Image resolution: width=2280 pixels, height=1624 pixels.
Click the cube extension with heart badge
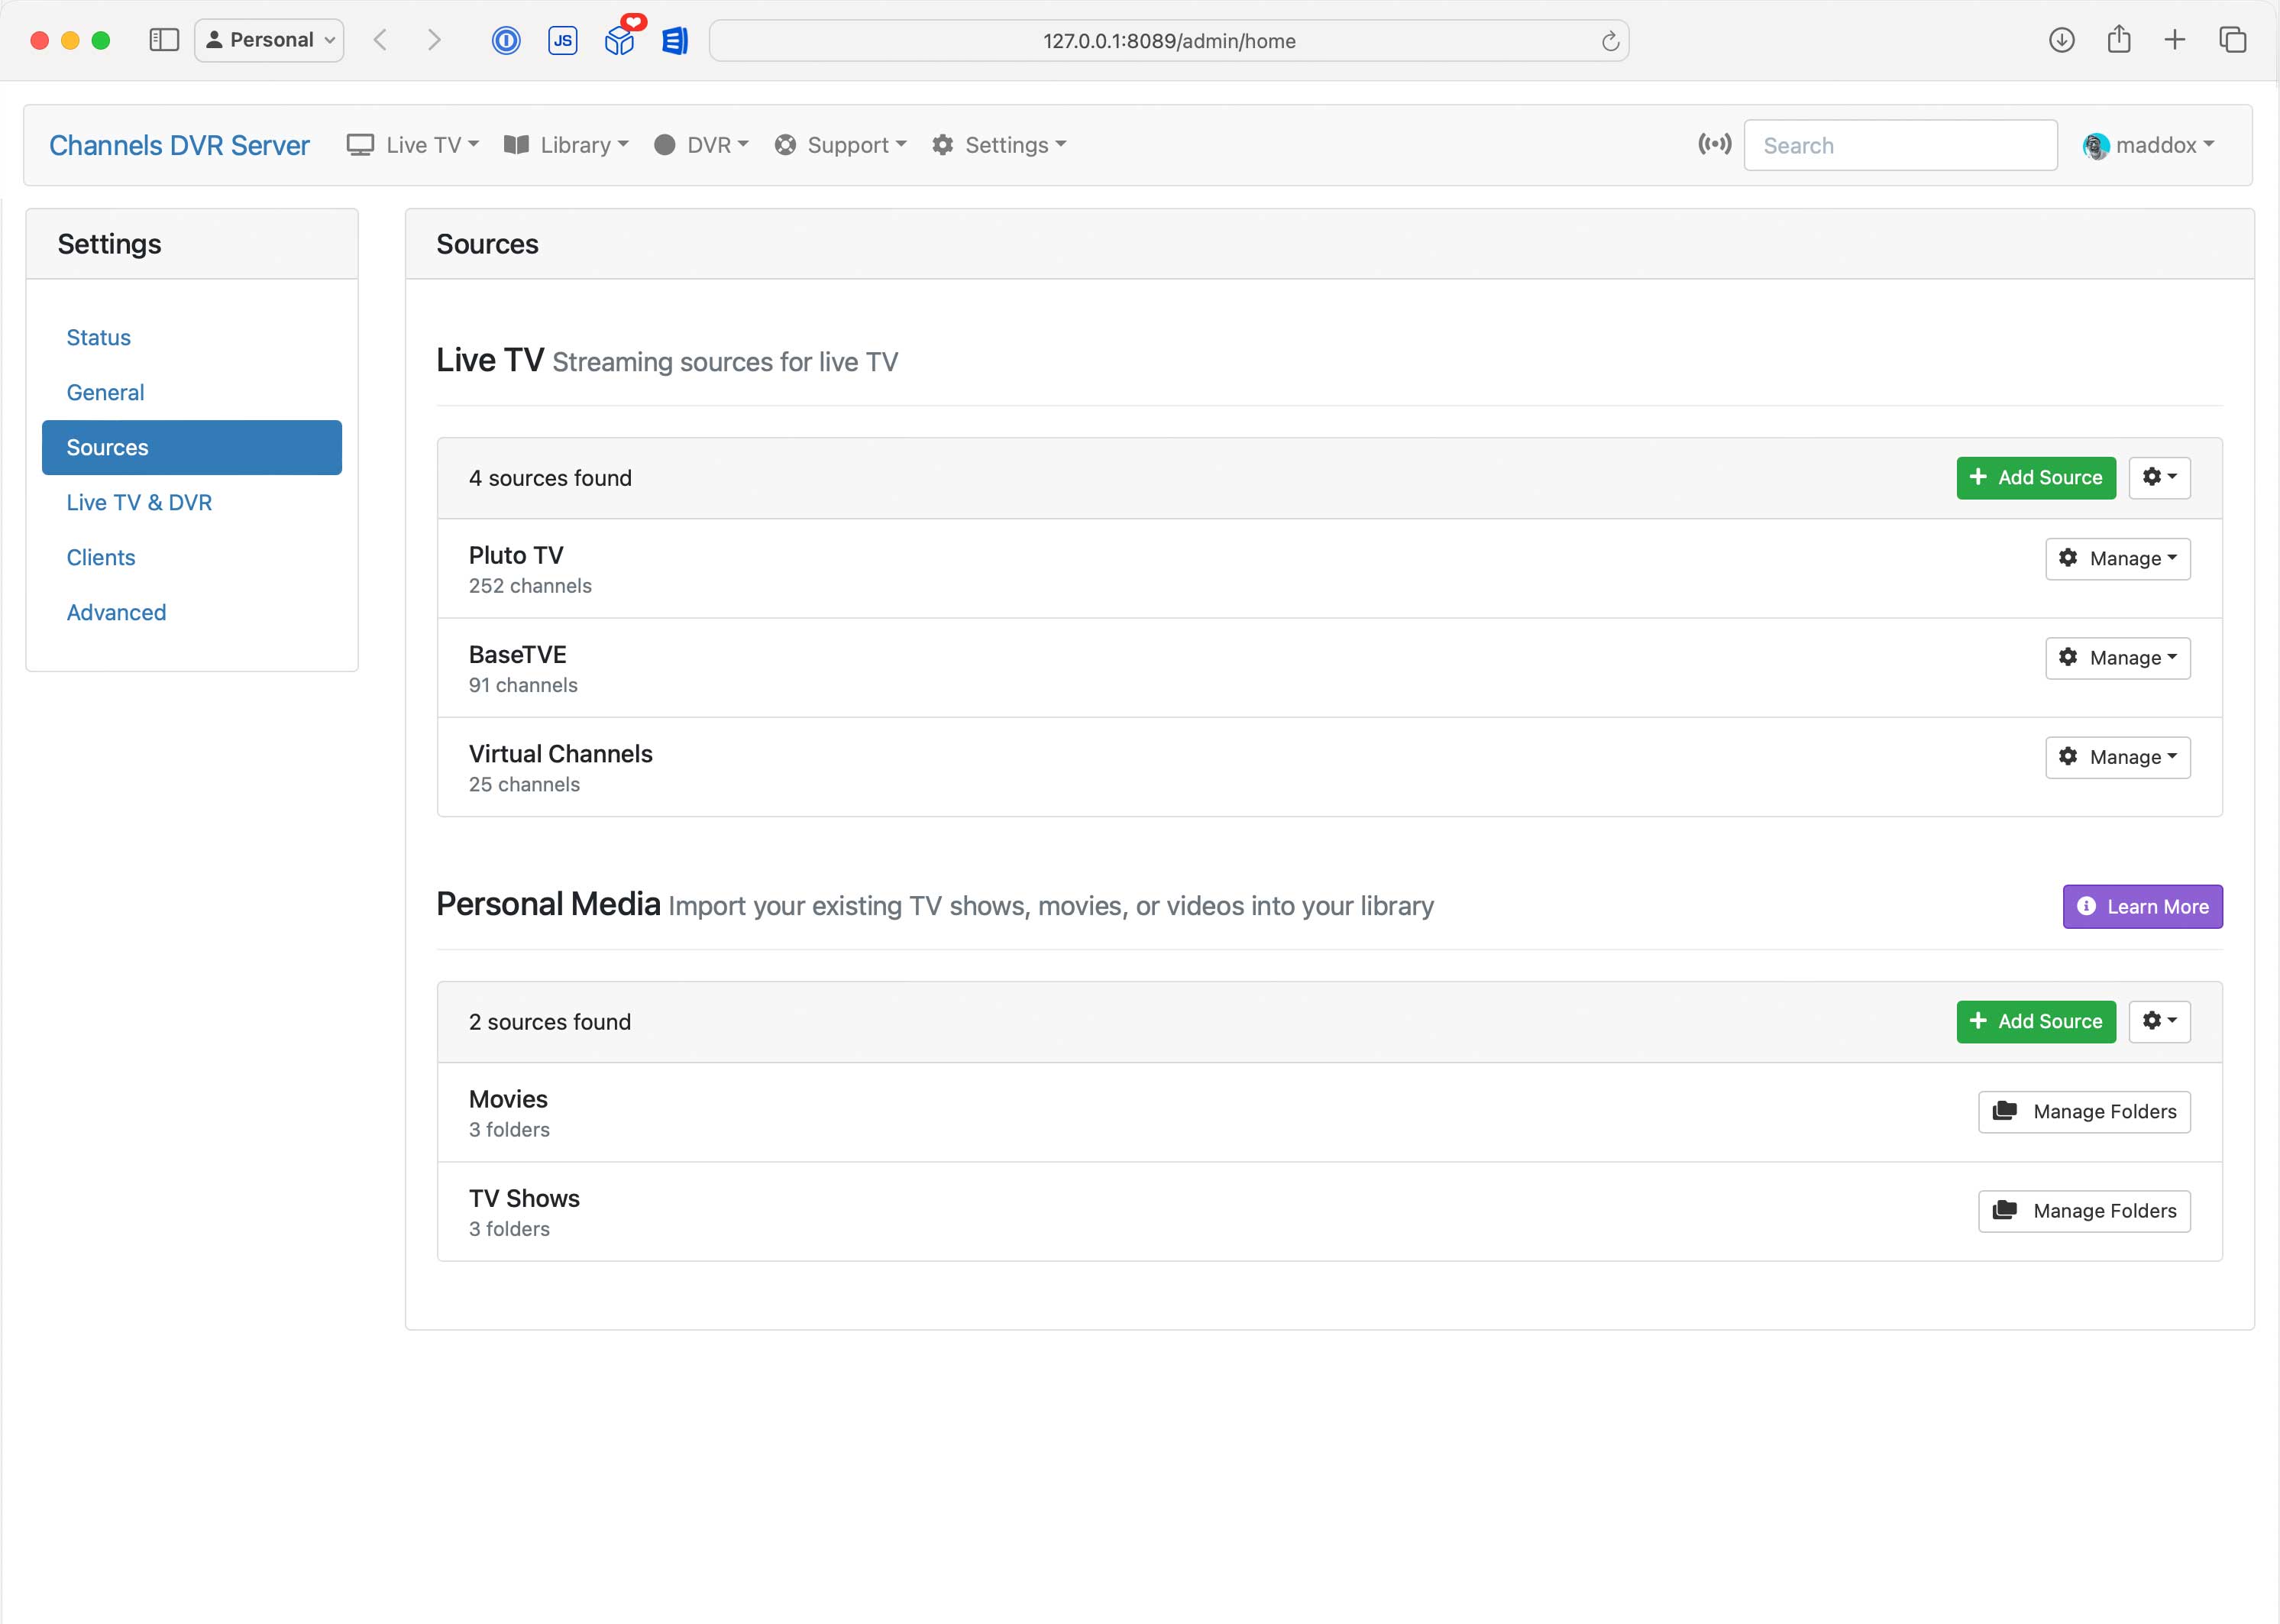point(620,40)
